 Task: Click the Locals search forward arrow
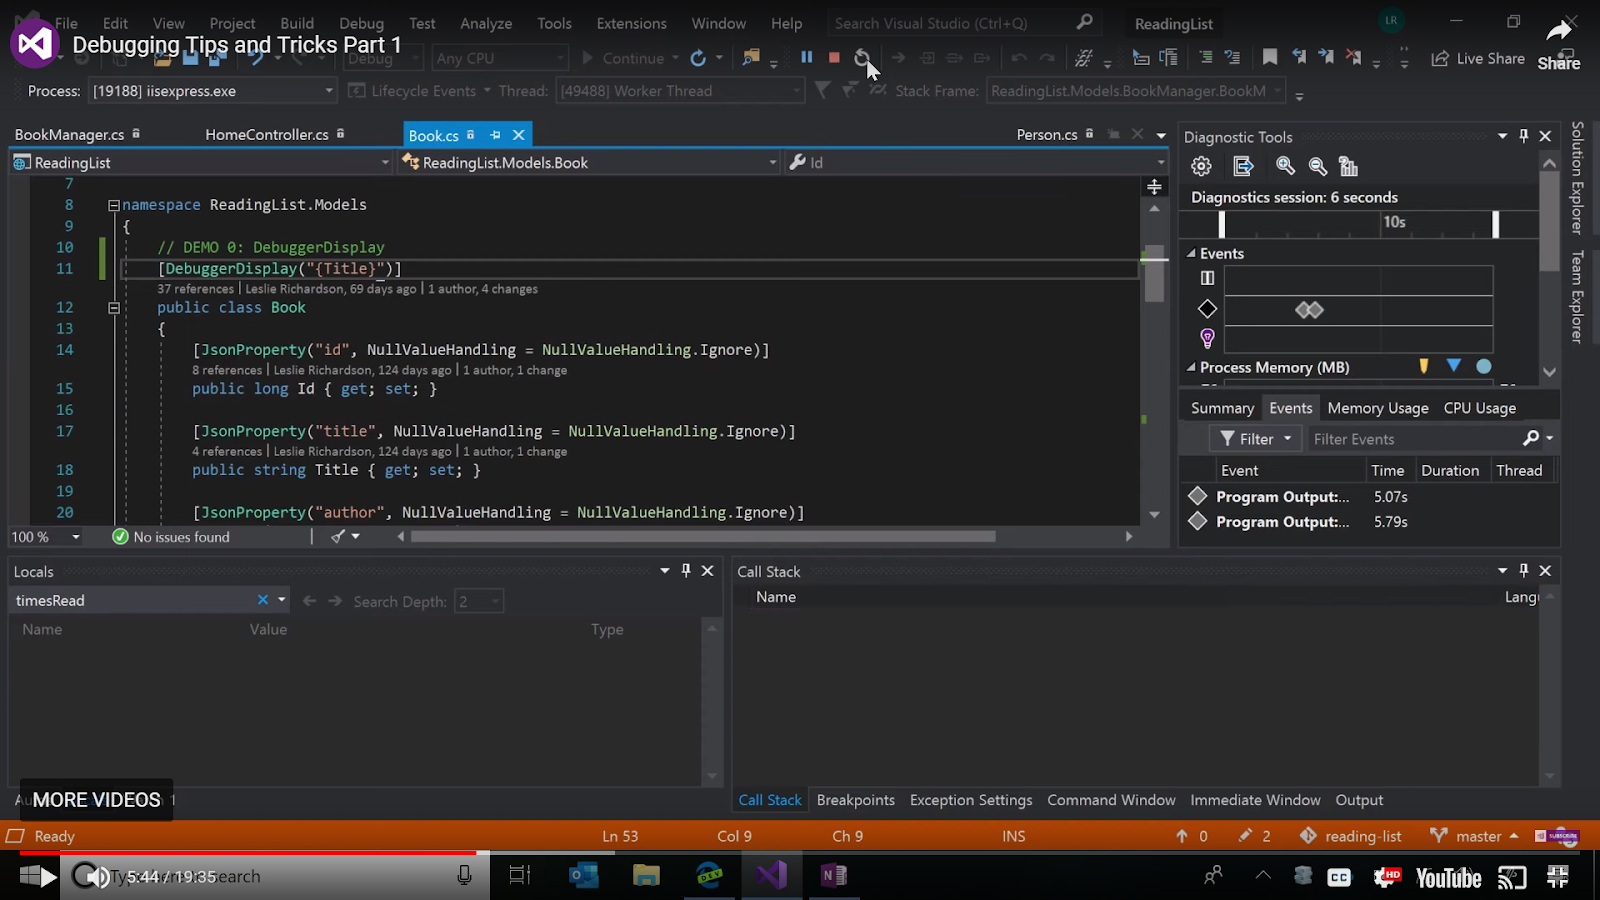(x=335, y=601)
